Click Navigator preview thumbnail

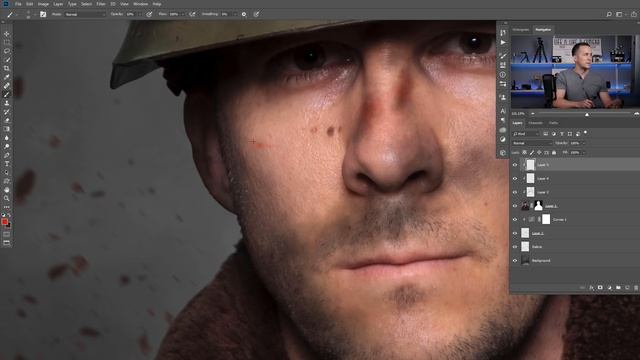[x=575, y=72]
